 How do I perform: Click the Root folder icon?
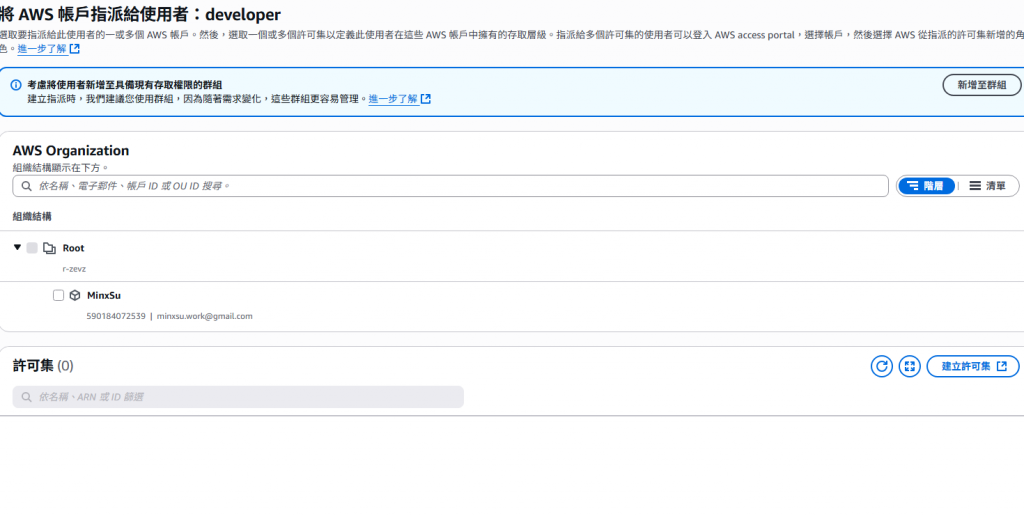50,248
